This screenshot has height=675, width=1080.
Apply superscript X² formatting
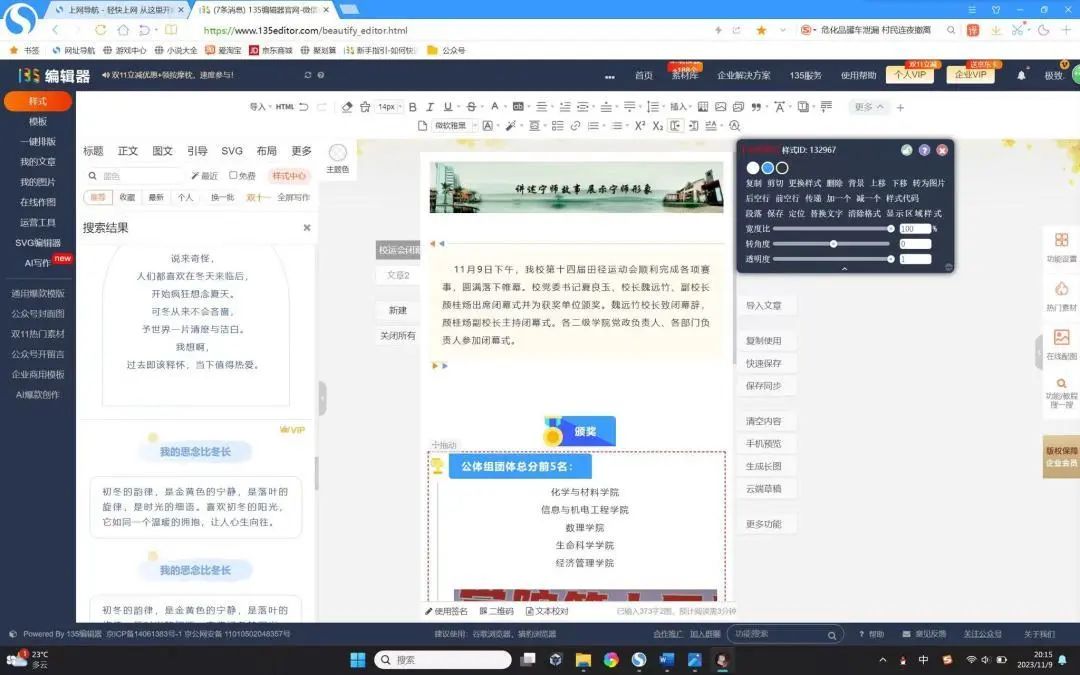pos(640,126)
